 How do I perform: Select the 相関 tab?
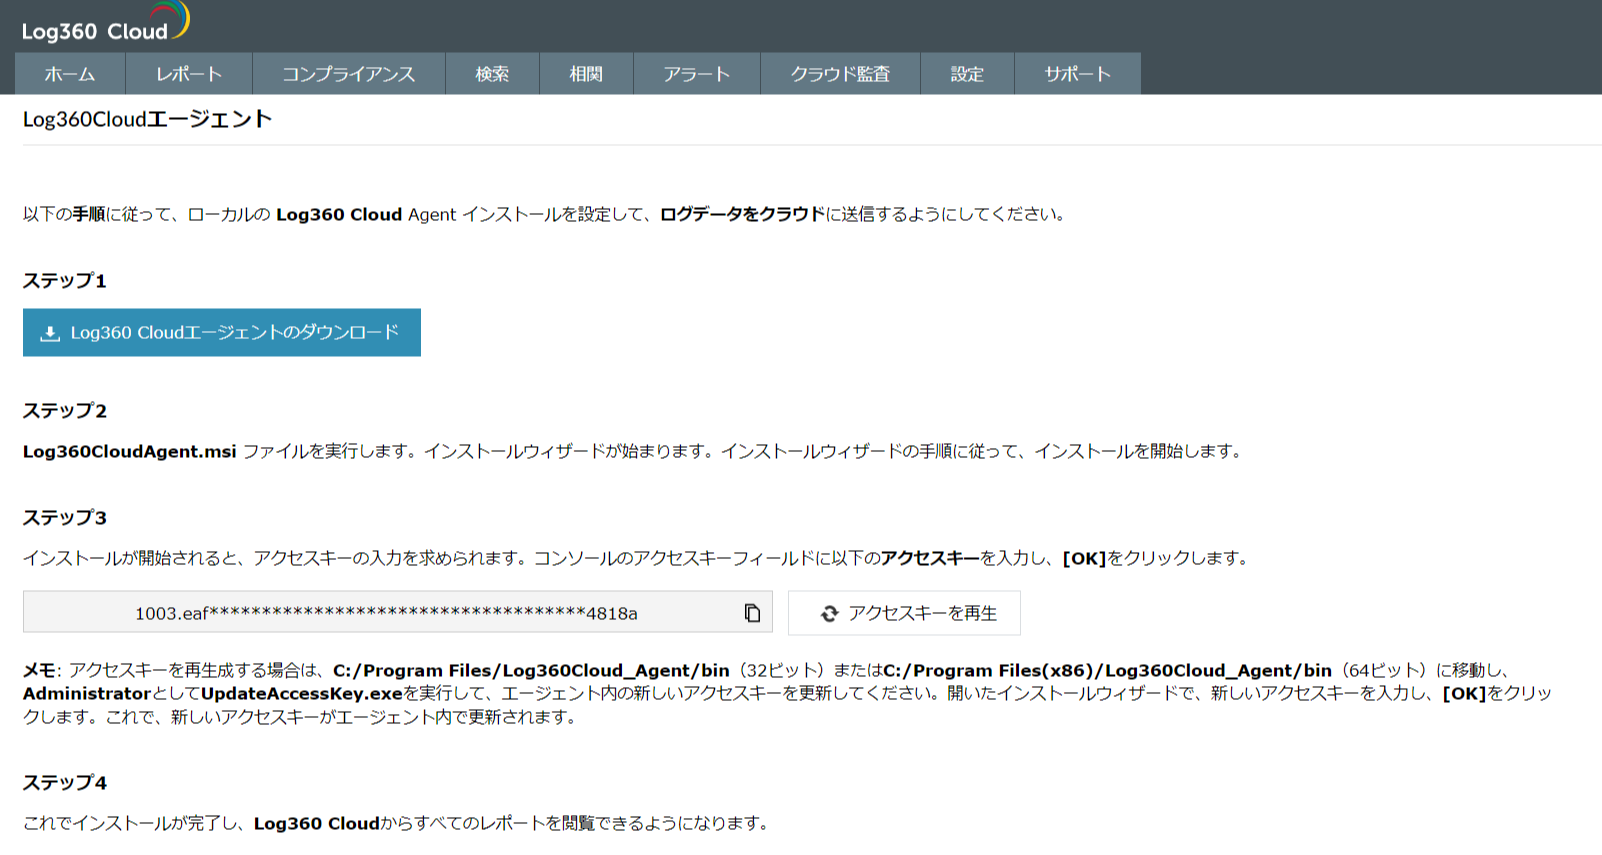pos(586,74)
